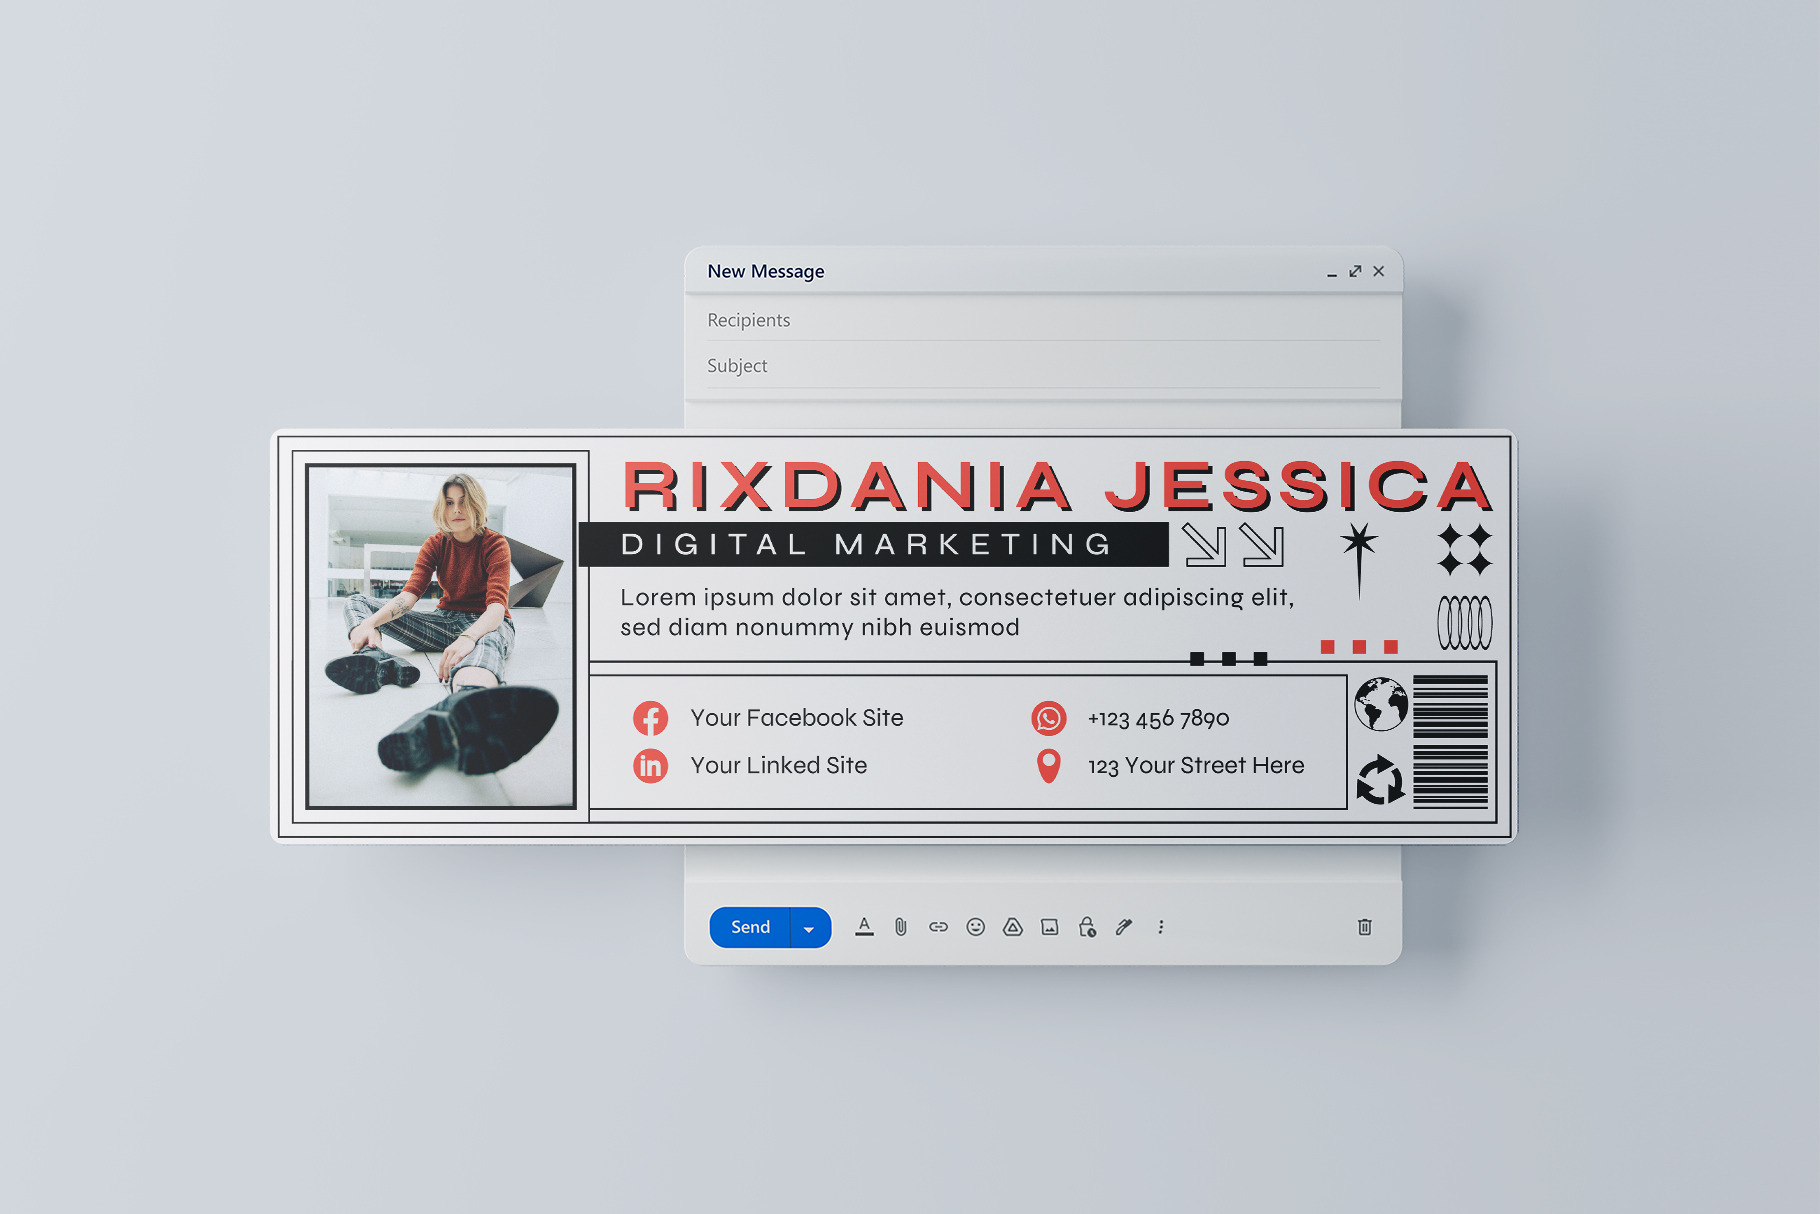Click the Facebook icon in signature
The width and height of the screenshot is (1820, 1214).
650,718
